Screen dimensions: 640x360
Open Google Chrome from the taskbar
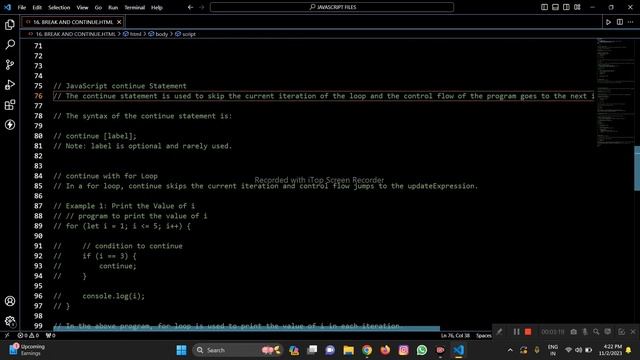[367, 350]
